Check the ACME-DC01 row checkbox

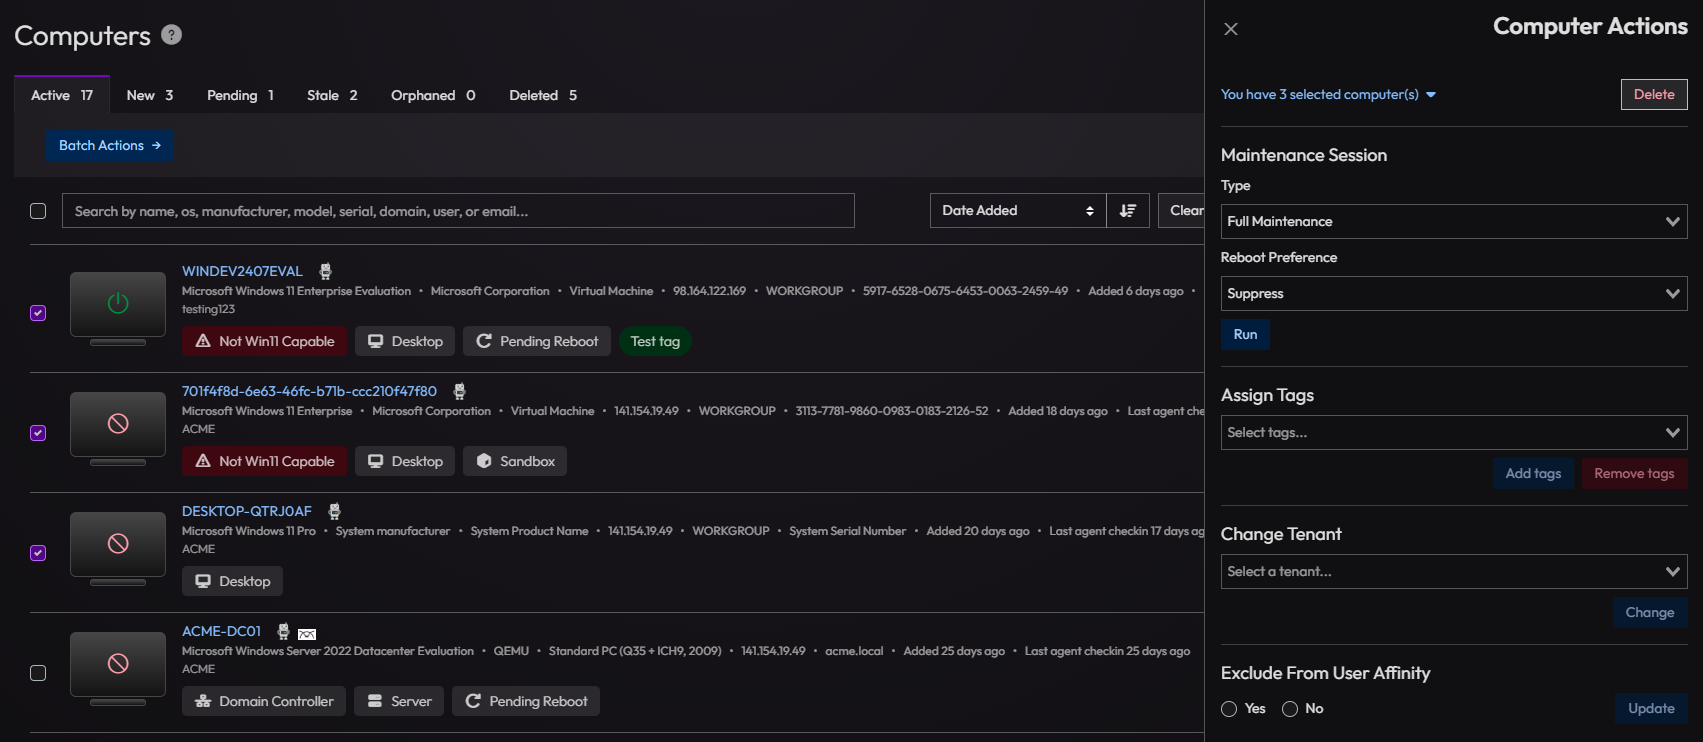pos(38,673)
